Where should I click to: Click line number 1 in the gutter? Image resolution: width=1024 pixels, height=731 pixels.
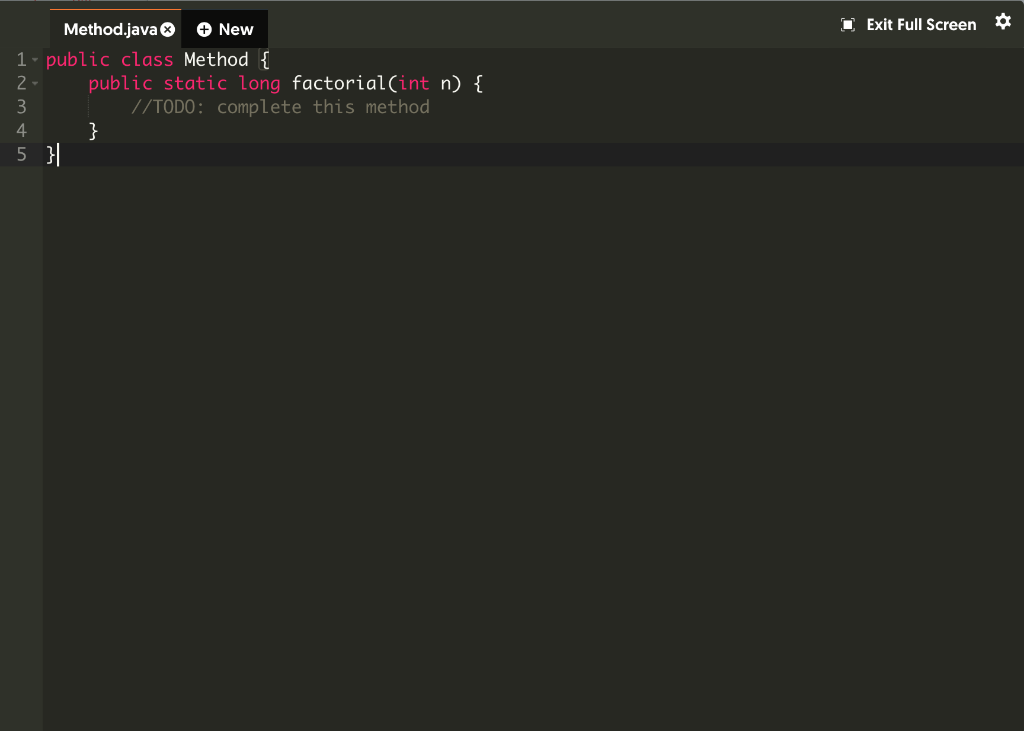[21, 59]
